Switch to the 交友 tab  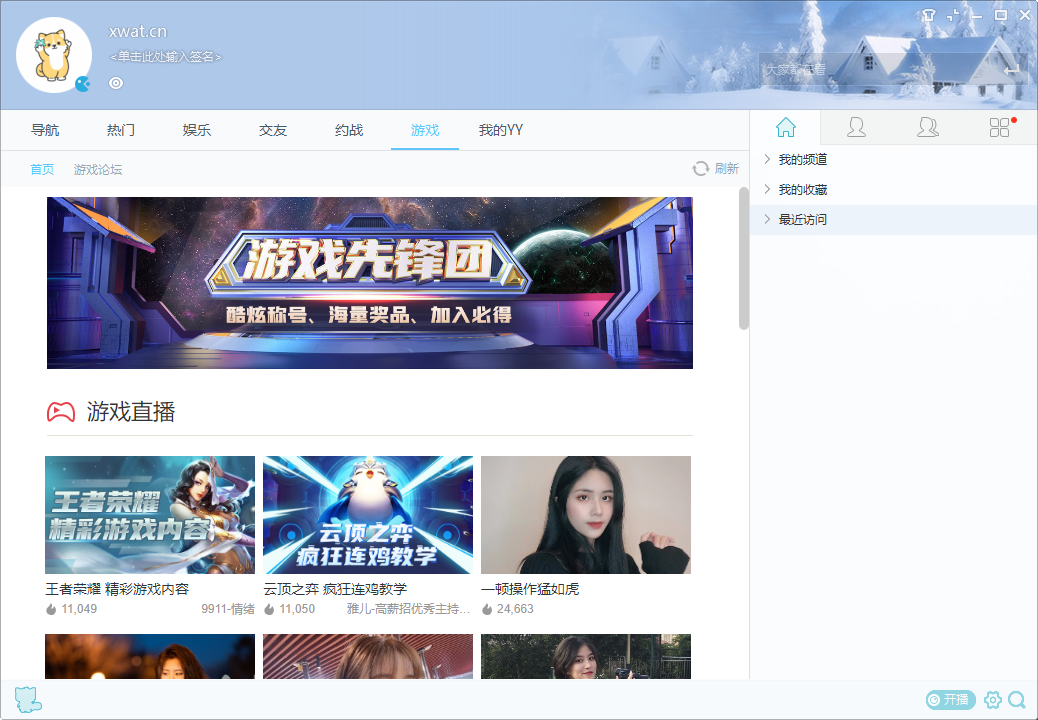pos(273,130)
